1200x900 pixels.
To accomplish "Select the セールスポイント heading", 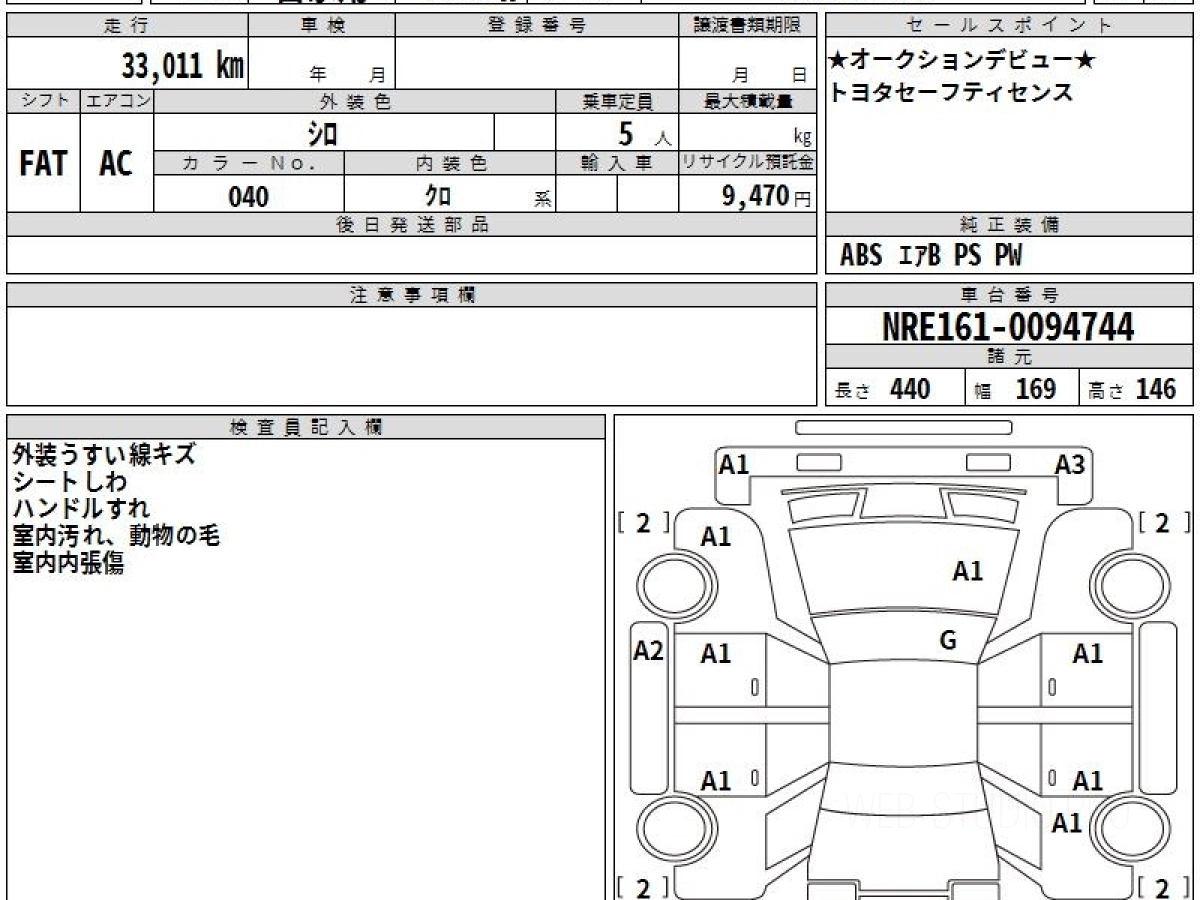I will [x=1009, y=26].
